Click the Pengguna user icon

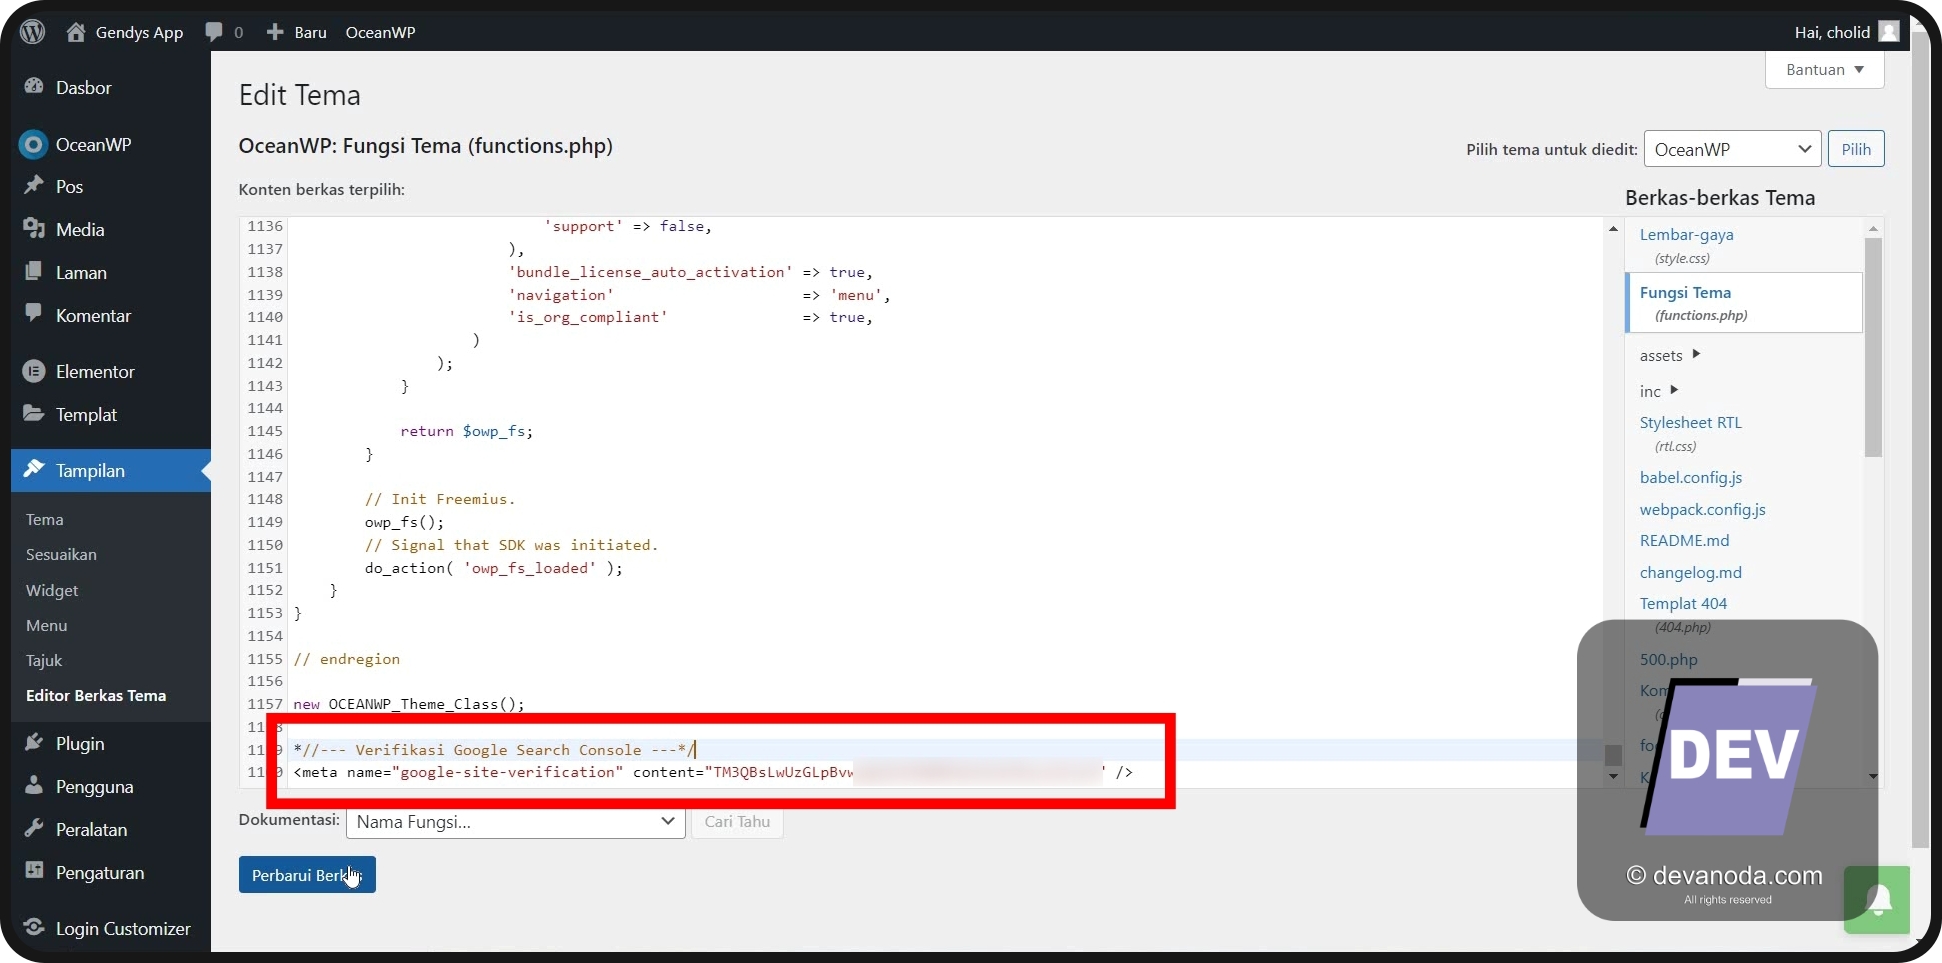(34, 786)
